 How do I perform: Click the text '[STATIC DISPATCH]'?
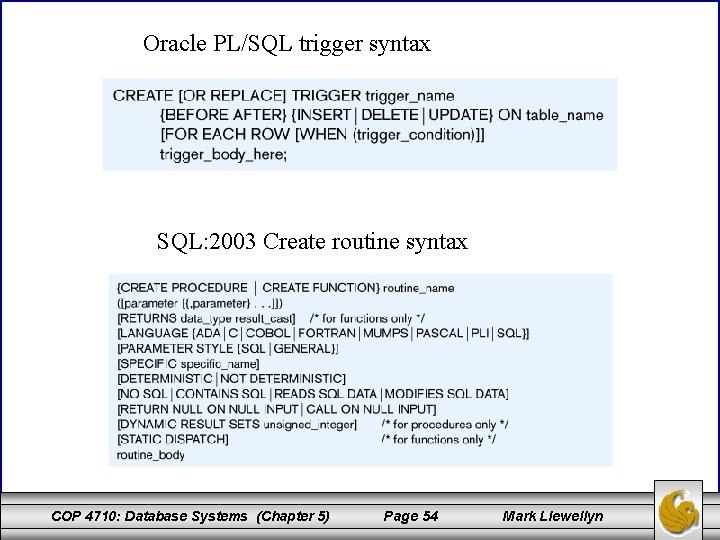coord(173,439)
